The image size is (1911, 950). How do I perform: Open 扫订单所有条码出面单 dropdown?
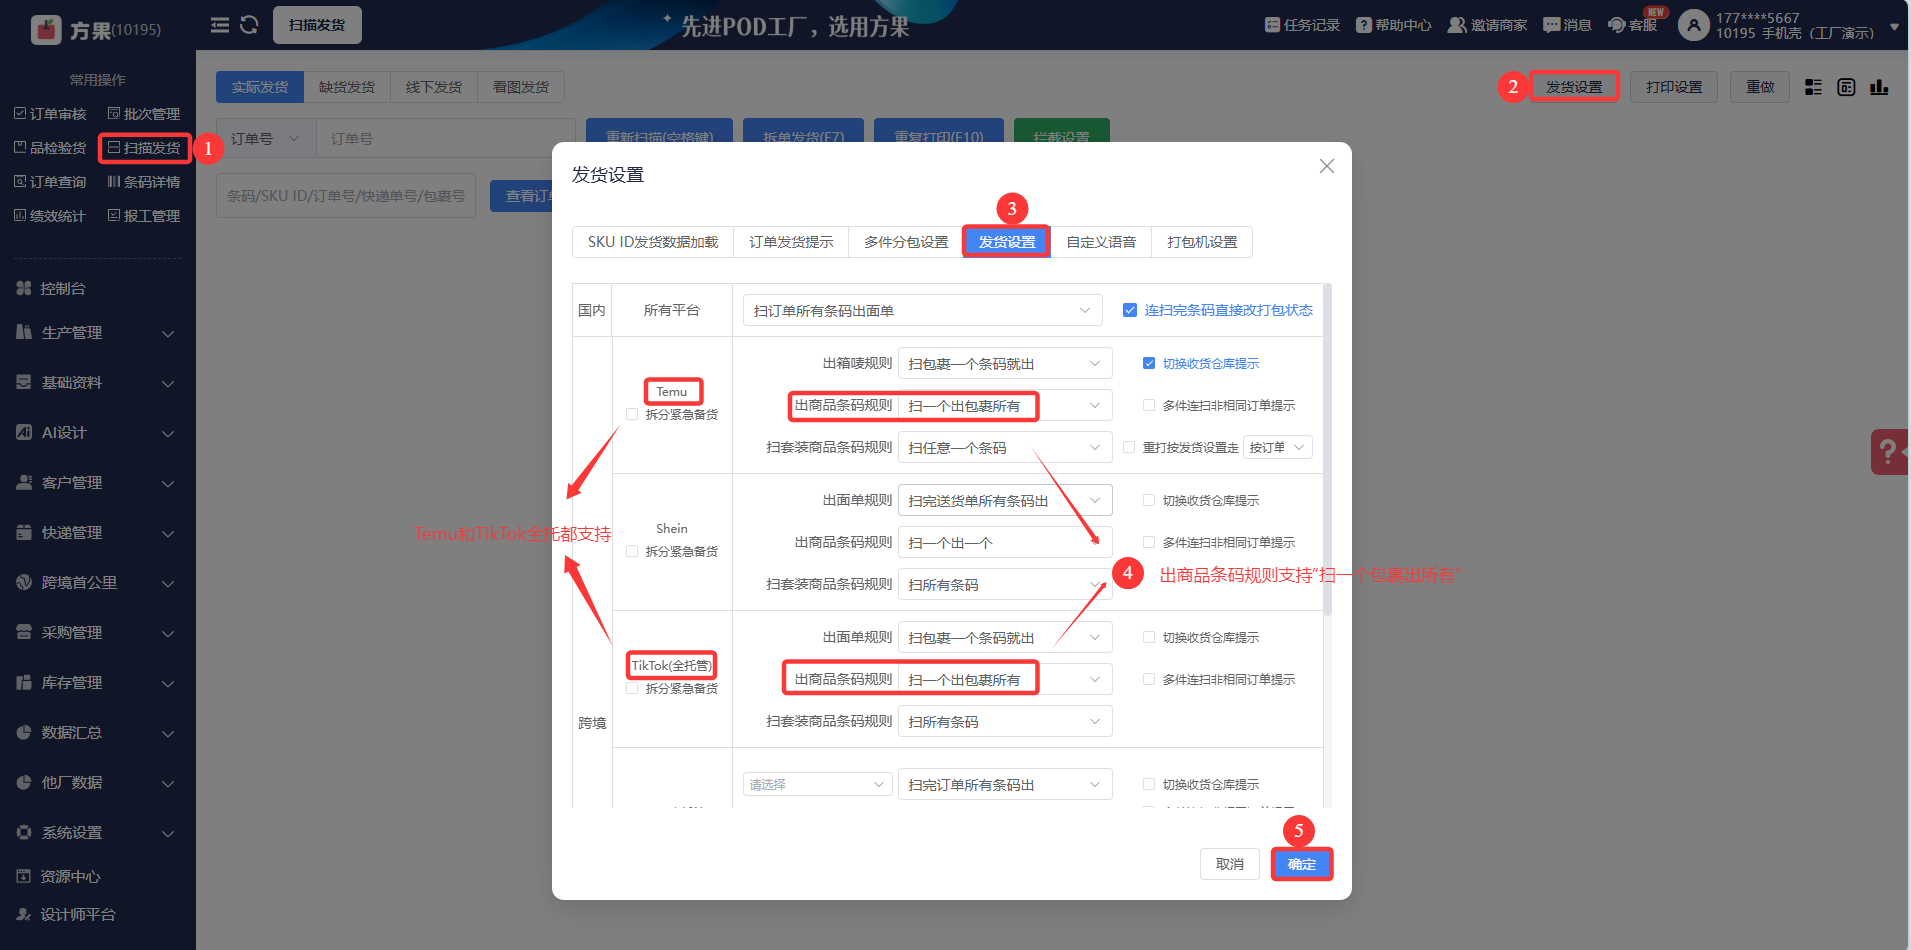coord(922,310)
